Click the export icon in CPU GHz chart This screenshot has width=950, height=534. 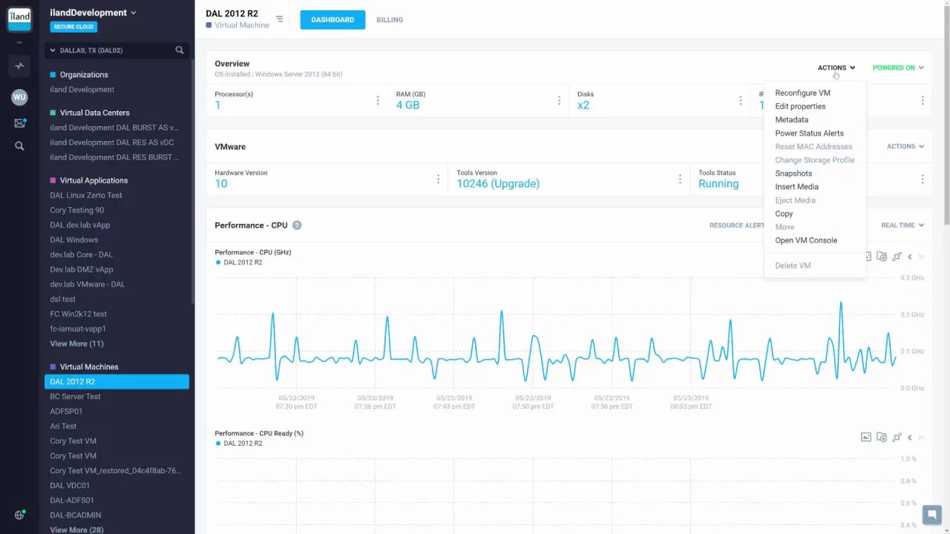point(882,256)
